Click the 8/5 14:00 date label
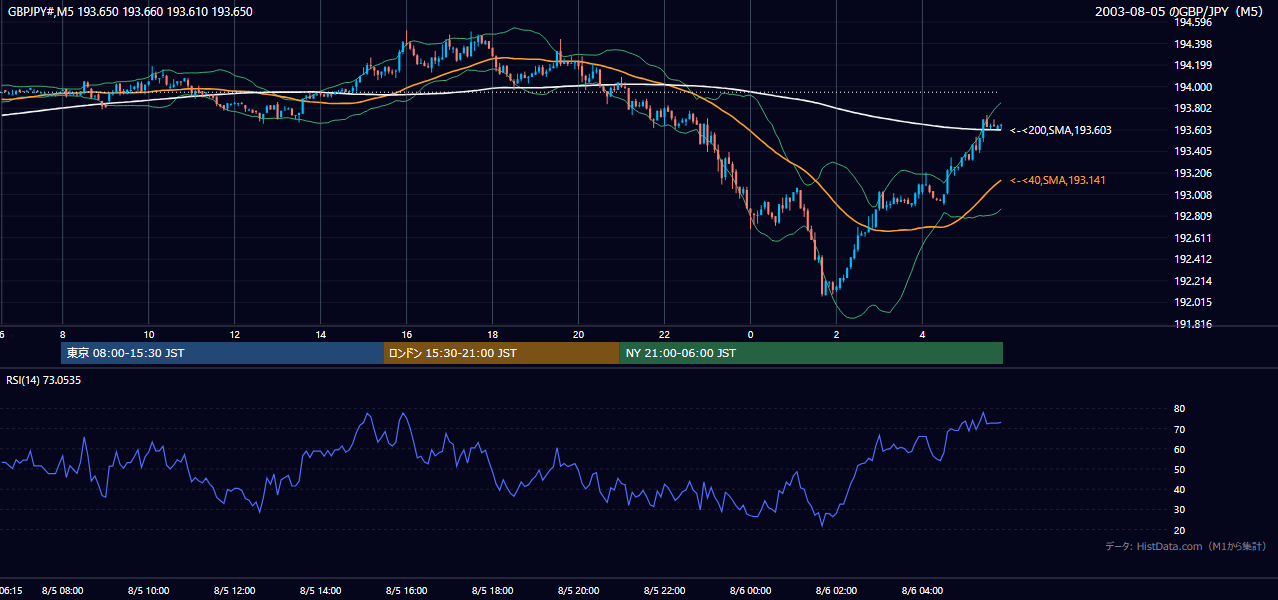The height and width of the screenshot is (600, 1278). (320, 590)
